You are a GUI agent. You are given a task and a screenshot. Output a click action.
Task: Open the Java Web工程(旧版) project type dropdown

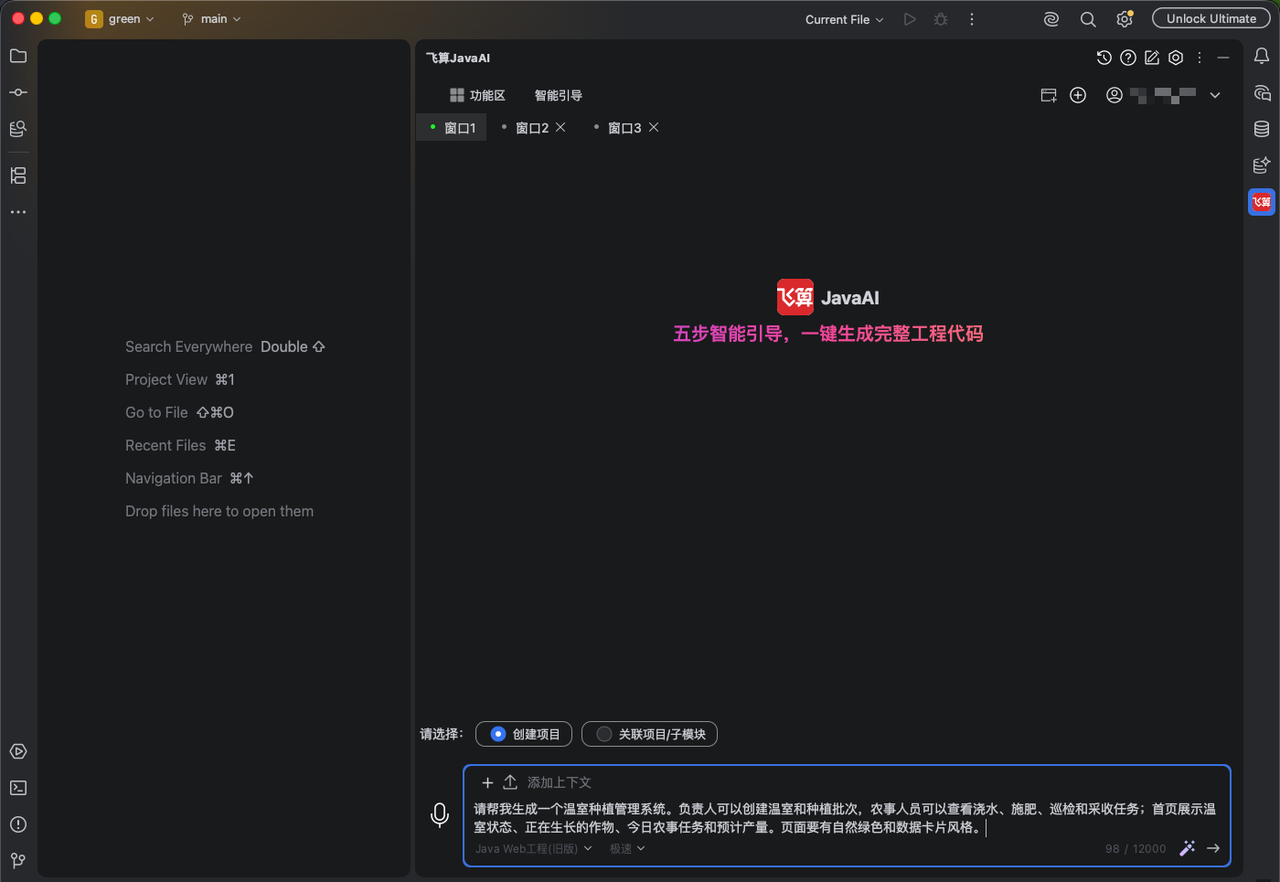(534, 848)
